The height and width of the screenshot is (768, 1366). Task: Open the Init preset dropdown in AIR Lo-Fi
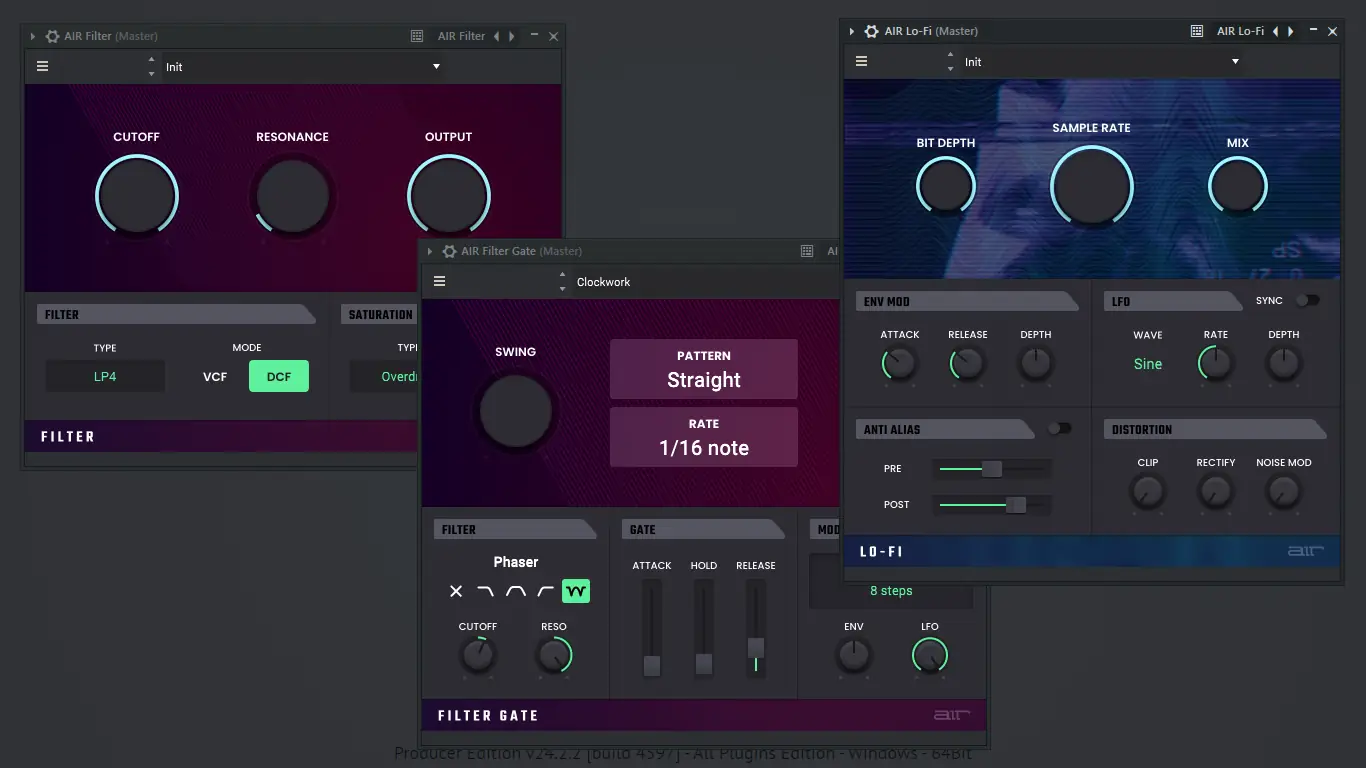(1101, 62)
